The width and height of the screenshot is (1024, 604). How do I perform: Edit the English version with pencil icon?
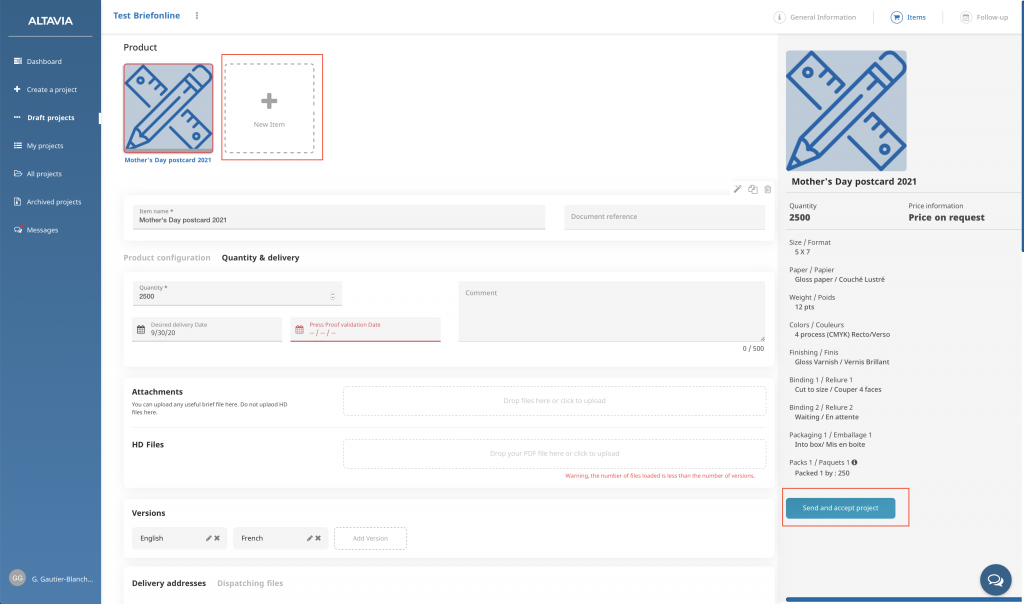[x=209, y=538]
